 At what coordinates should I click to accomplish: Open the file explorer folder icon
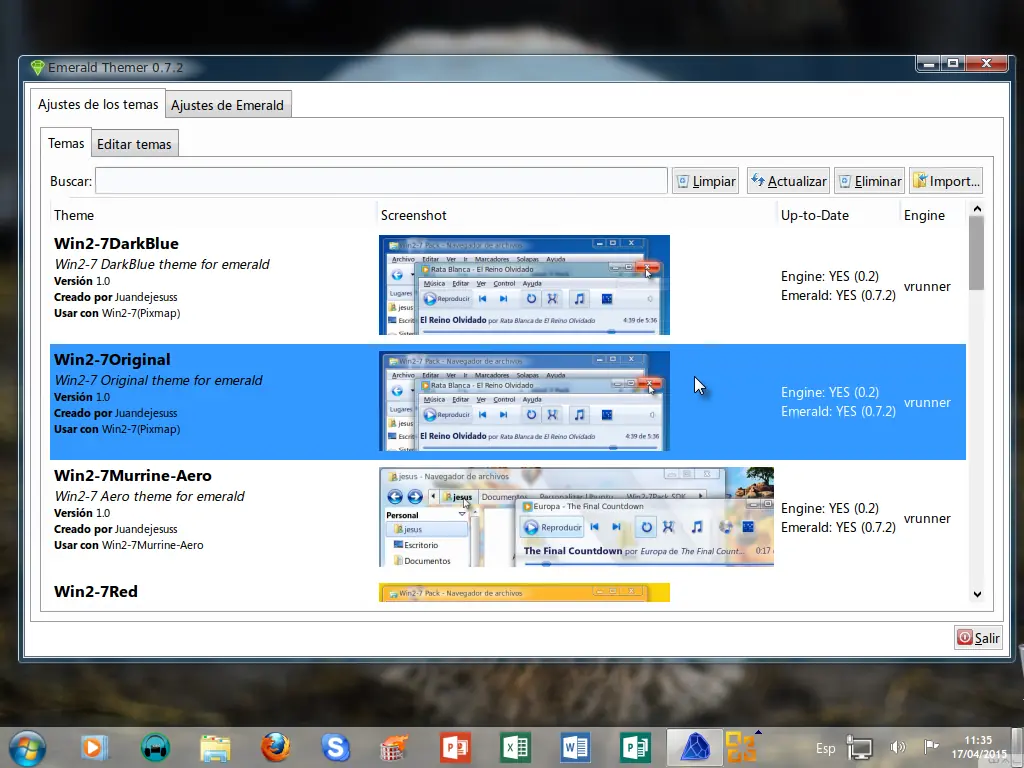pos(215,748)
